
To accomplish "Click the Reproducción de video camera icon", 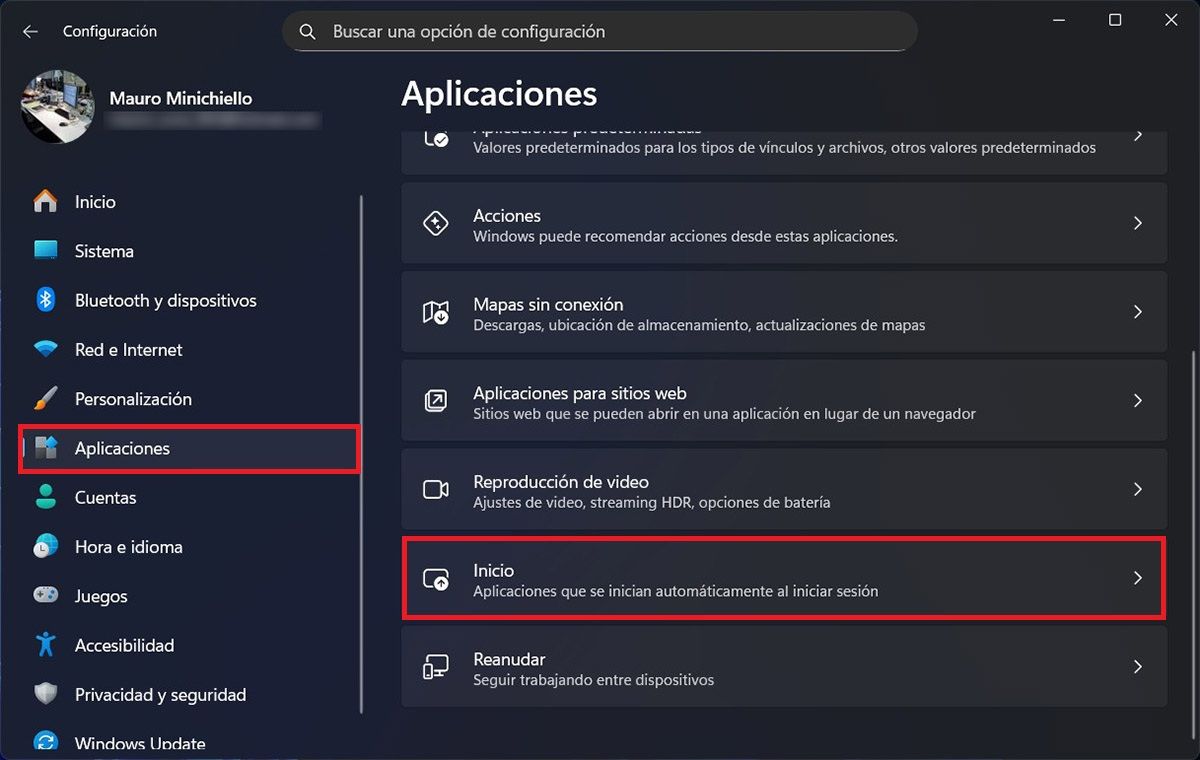I will pos(436,490).
